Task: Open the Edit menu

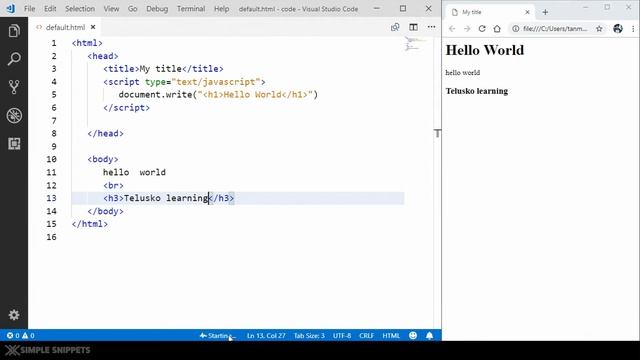Action: click(x=50, y=9)
